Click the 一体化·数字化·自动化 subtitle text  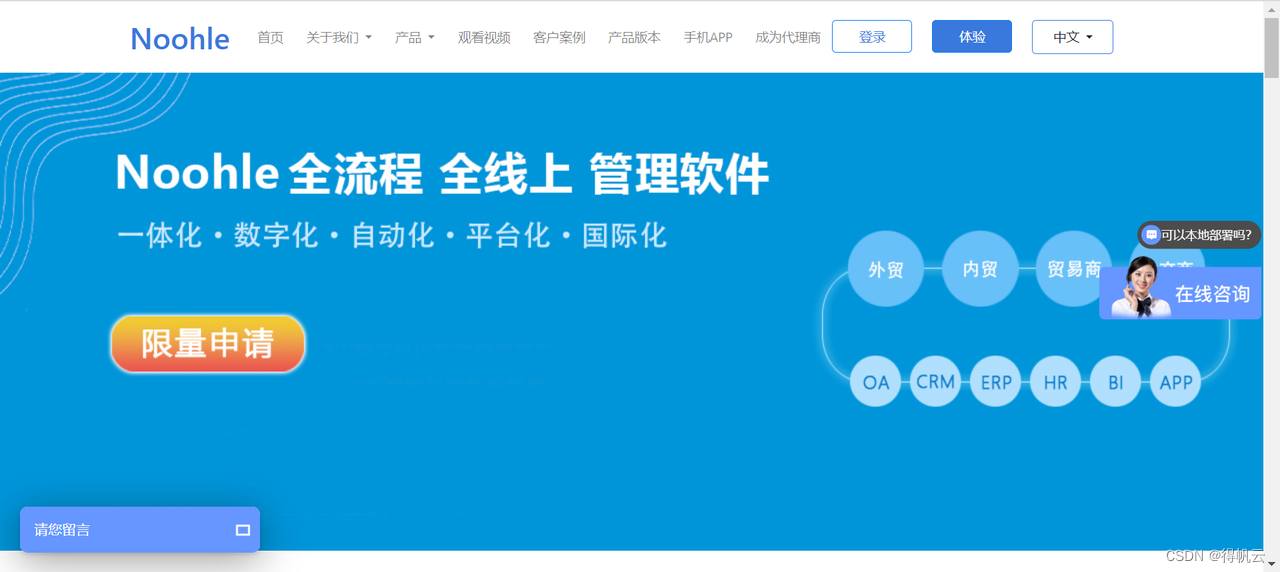[391, 236]
